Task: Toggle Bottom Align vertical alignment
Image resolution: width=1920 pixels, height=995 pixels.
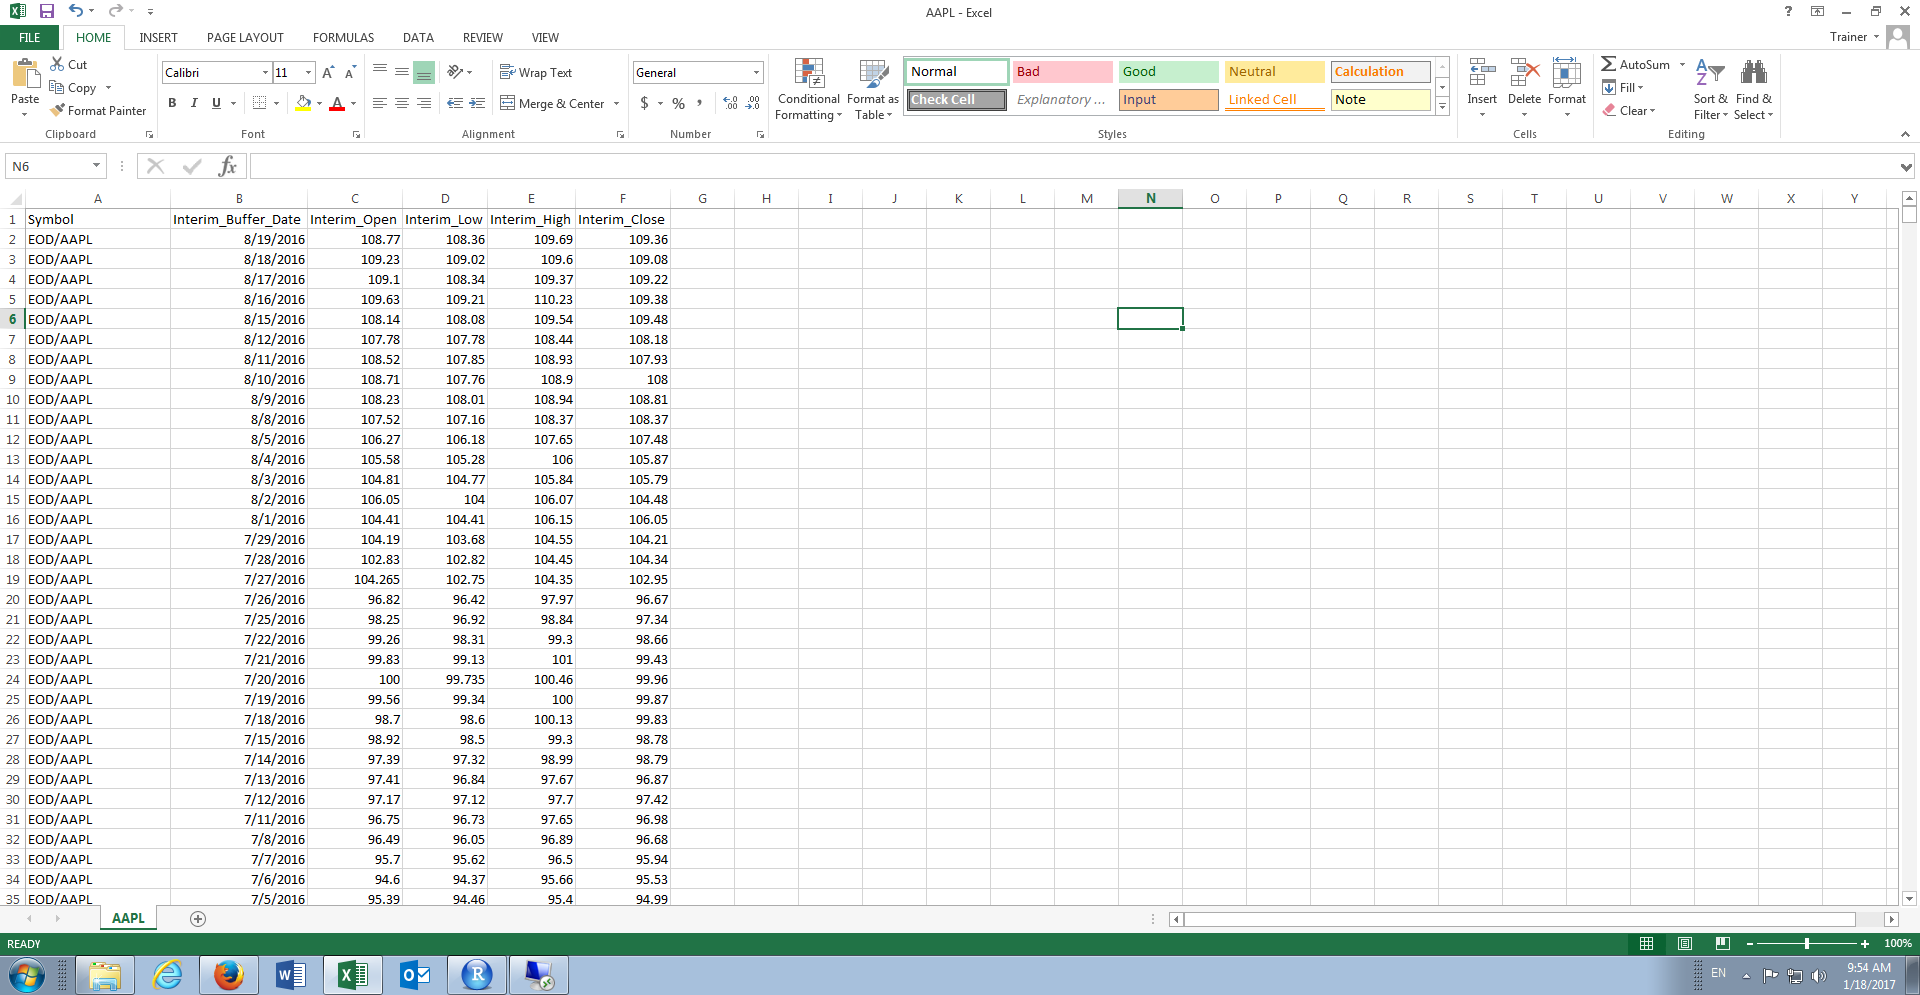Action: tap(424, 73)
